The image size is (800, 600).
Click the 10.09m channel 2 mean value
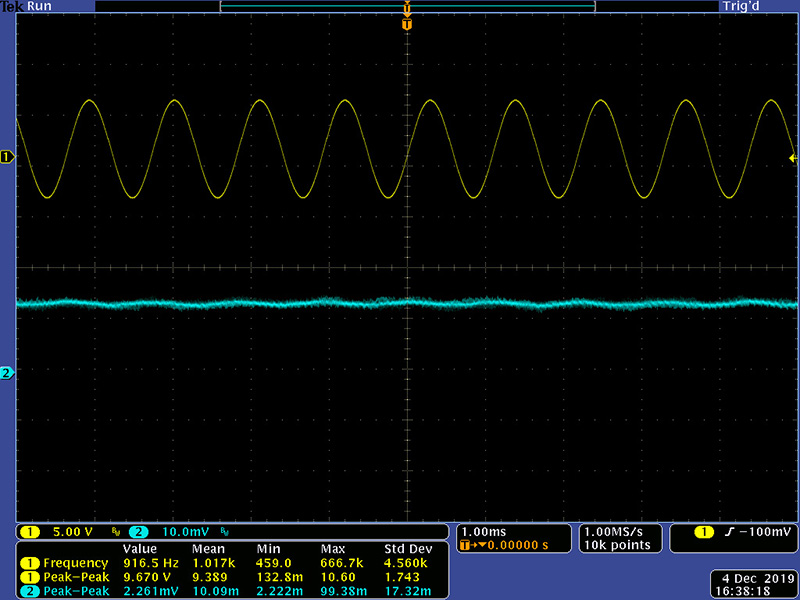tap(215, 591)
